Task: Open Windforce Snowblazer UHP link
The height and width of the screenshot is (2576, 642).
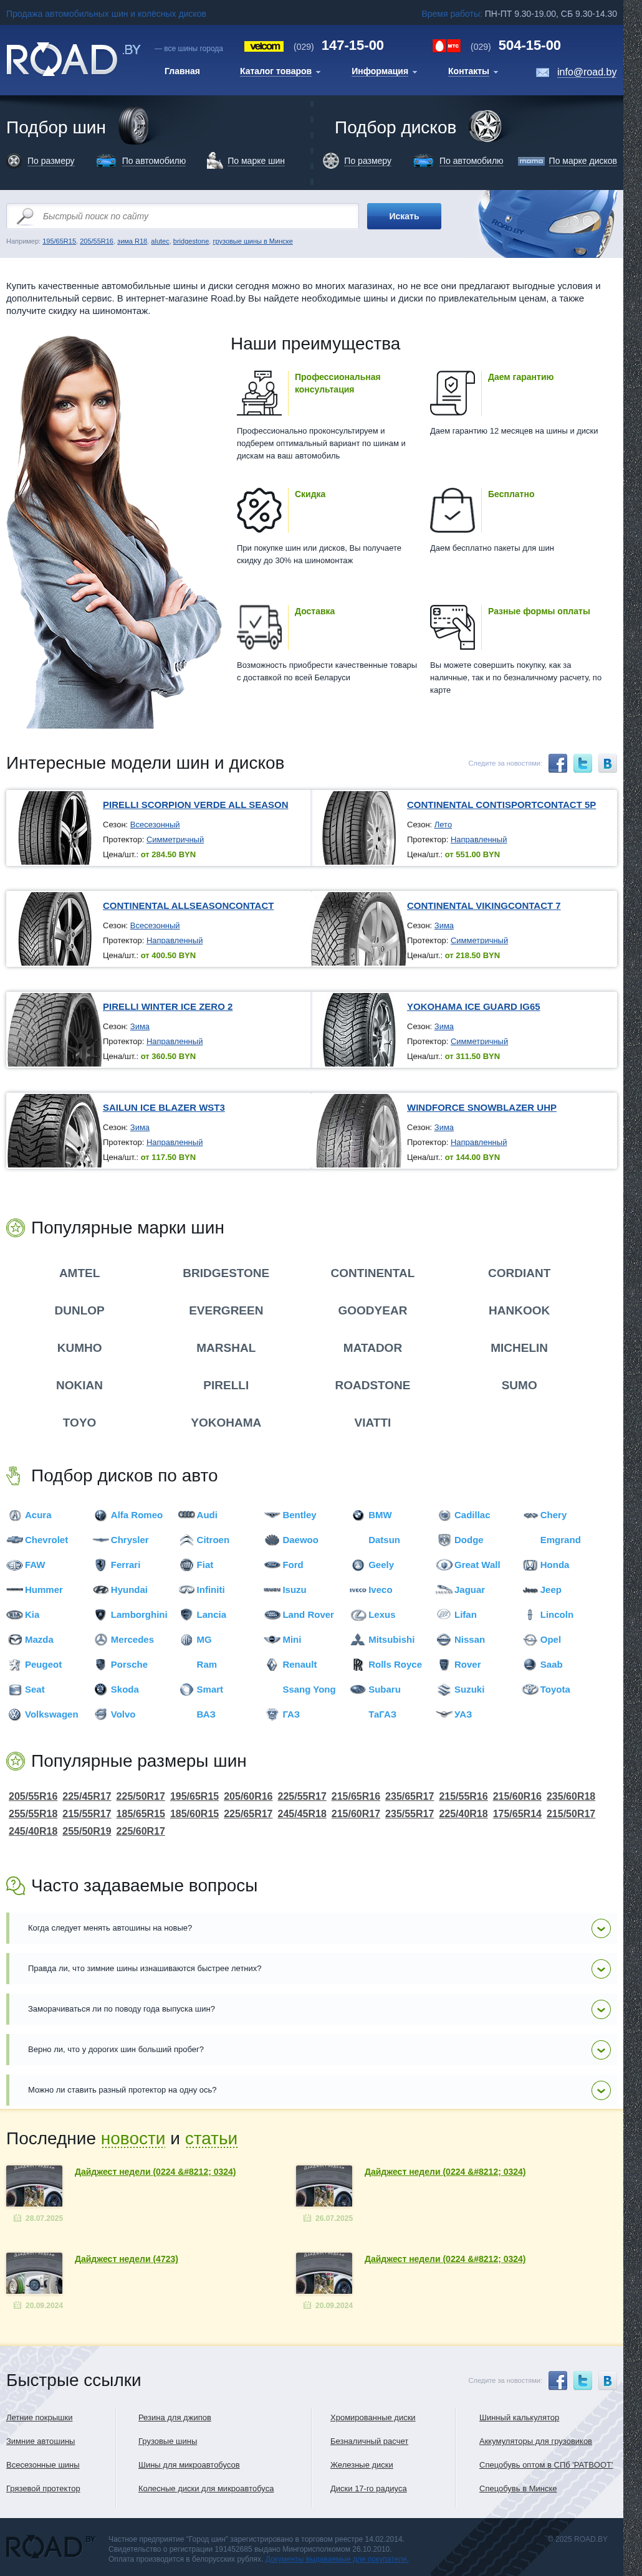Action: click(482, 1108)
